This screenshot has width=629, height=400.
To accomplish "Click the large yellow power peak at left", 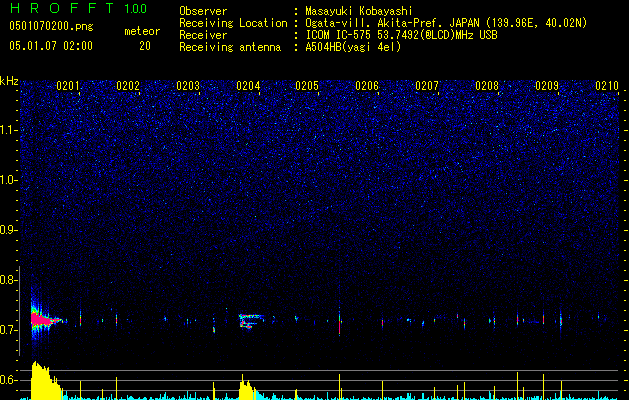I will pos(45,380).
